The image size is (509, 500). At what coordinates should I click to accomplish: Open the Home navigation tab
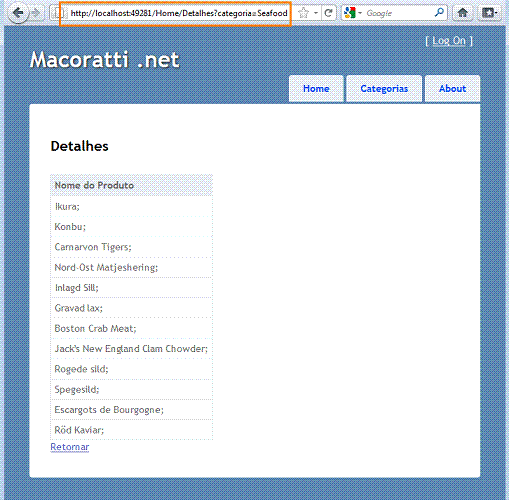[316, 89]
